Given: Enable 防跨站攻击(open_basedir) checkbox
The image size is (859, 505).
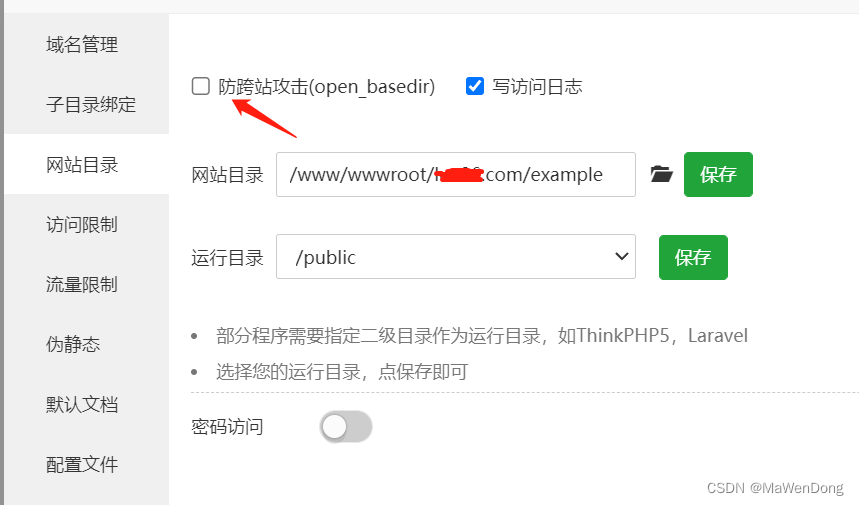Looking at the screenshot, I should click(201, 86).
